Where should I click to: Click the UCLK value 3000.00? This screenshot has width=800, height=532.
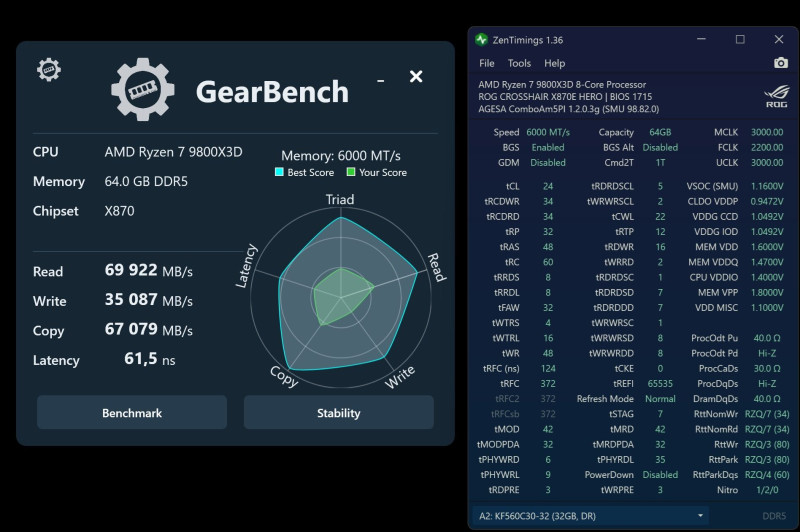(x=767, y=163)
